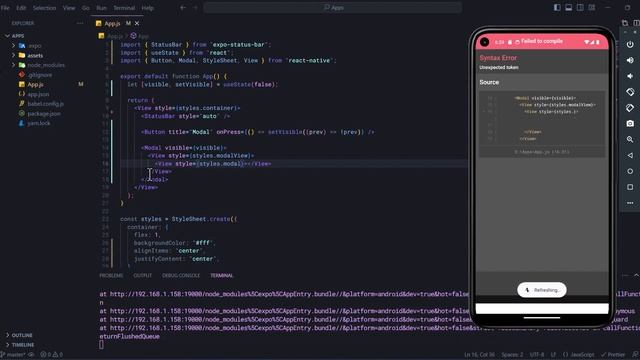Viewport: 640px width, 360px height.
Task: Click the emulator power button icon
Action: pos(630,44)
